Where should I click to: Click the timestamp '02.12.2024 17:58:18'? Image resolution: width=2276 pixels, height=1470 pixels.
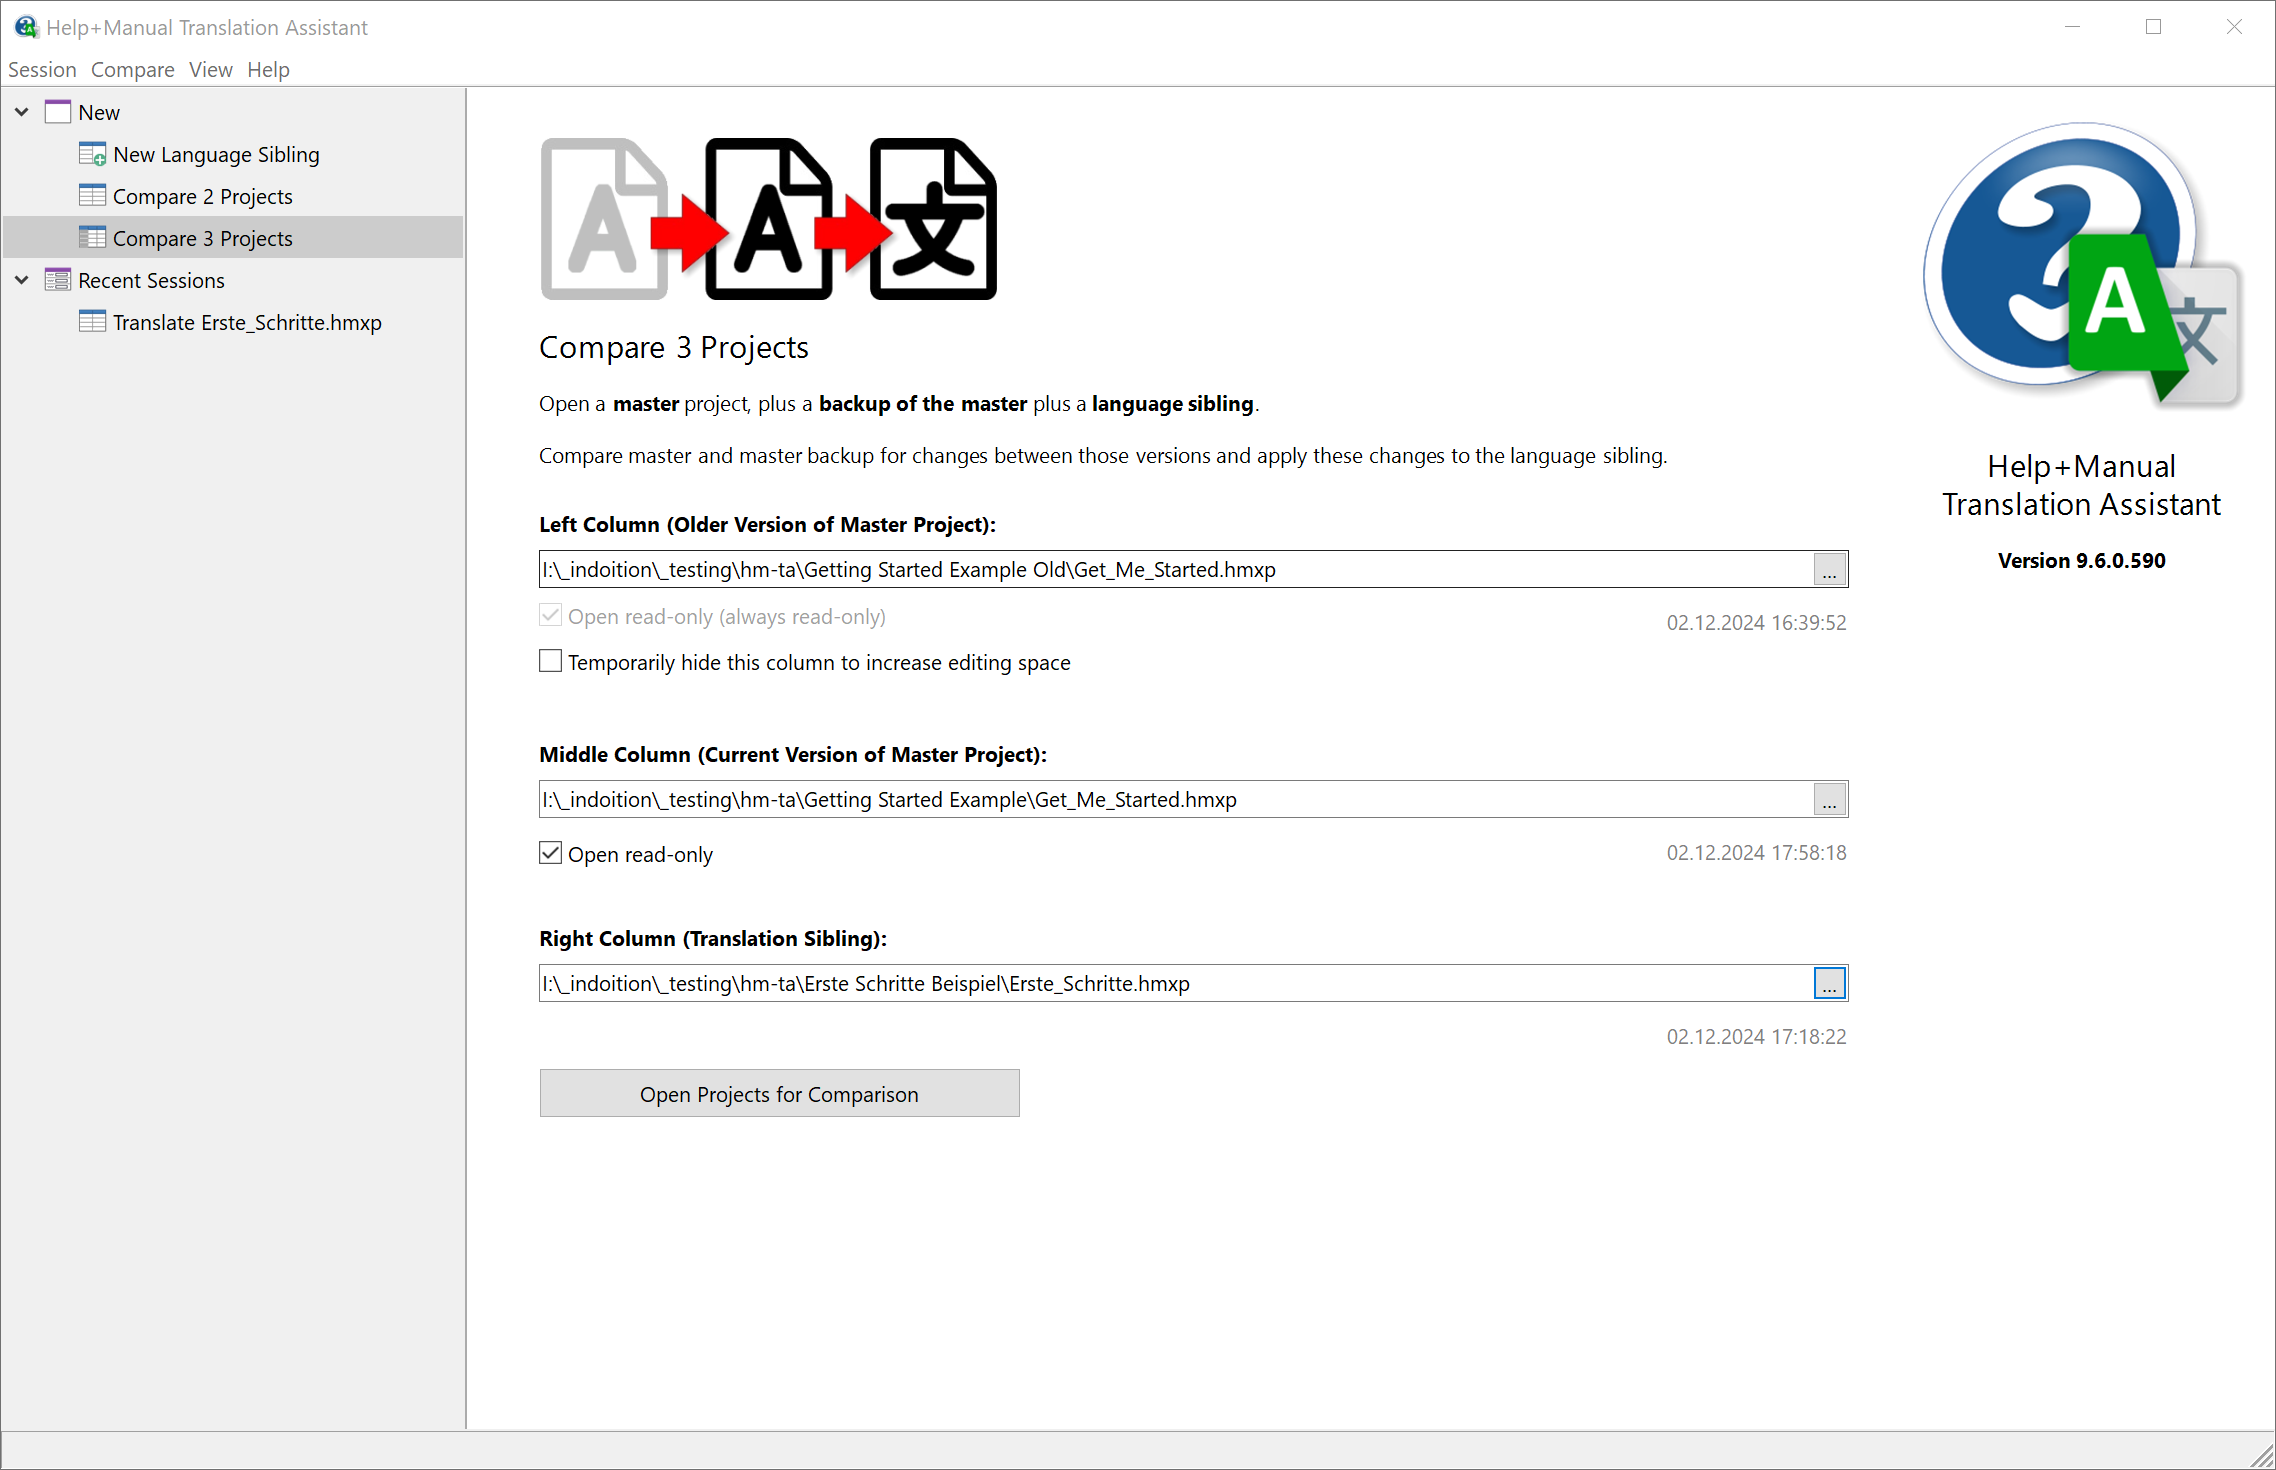pyautogui.click(x=1756, y=852)
